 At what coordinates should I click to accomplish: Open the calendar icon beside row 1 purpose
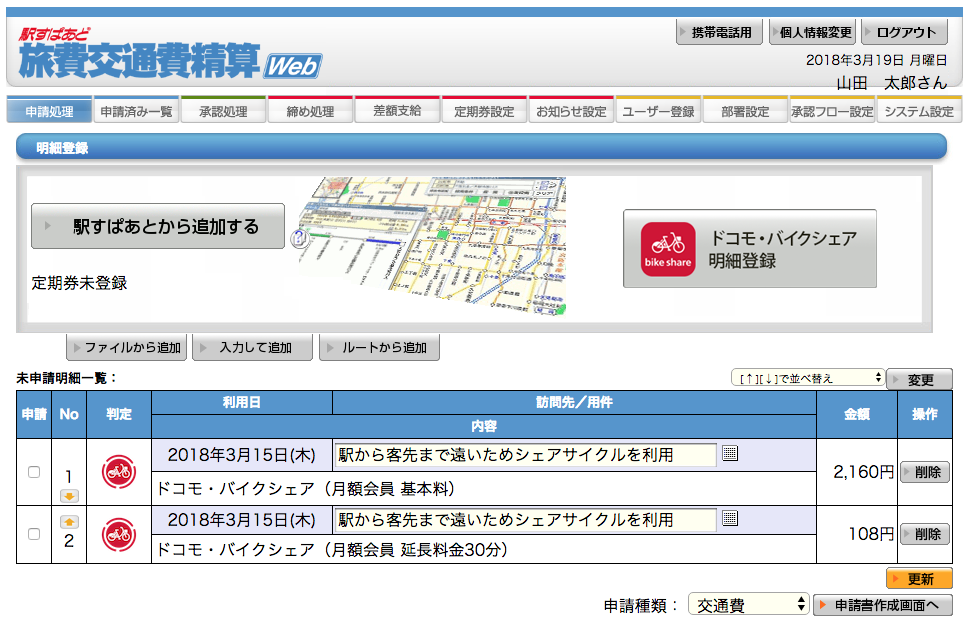click(730, 454)
